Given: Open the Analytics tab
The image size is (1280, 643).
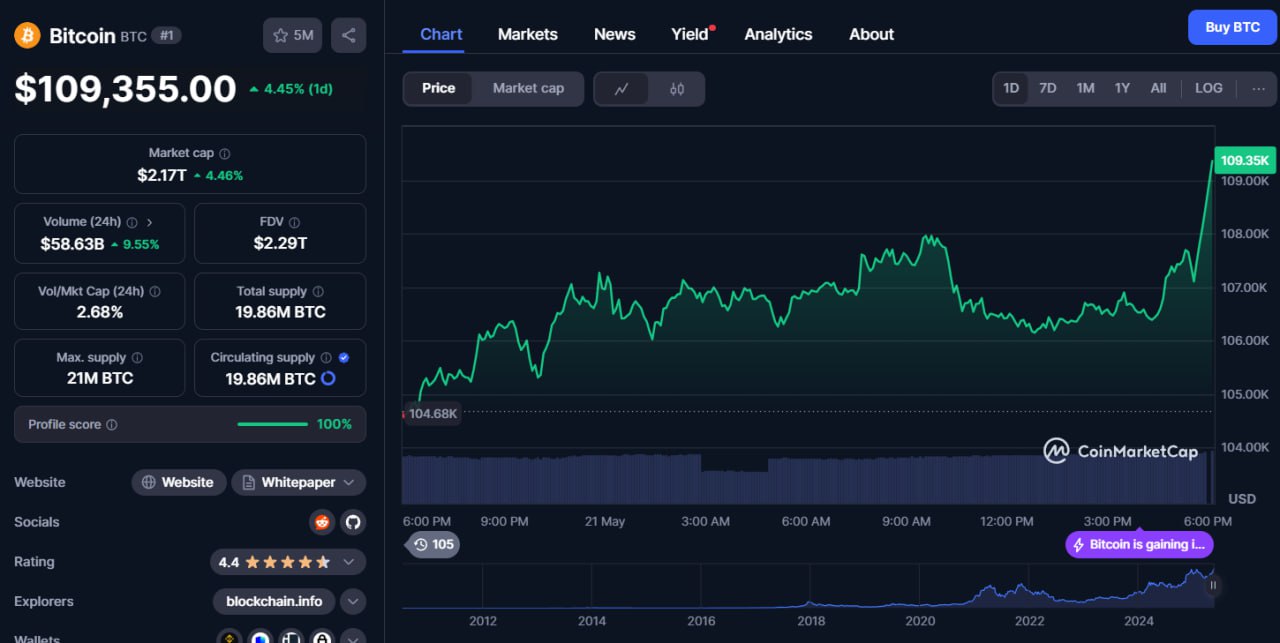Looking at the screenshot, I should coord(778,34).
